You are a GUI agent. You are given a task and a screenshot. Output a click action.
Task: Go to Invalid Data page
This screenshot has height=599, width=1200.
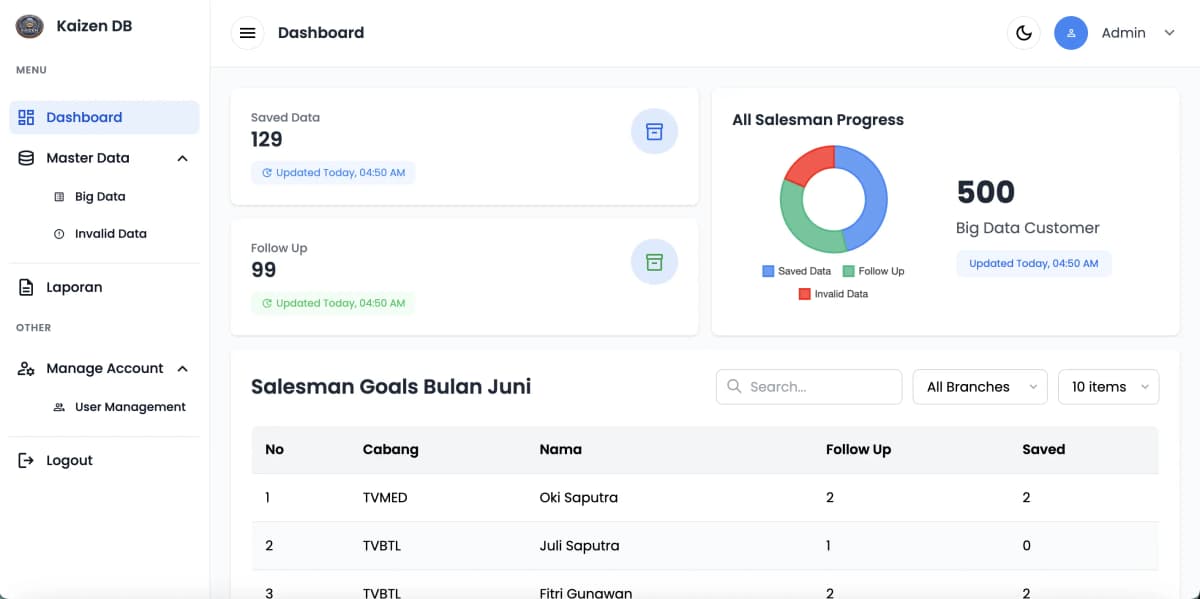point(110,234)
